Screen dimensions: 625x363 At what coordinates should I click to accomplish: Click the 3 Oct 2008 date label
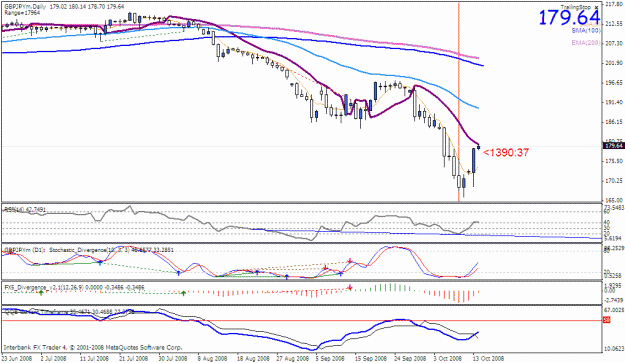448,358
